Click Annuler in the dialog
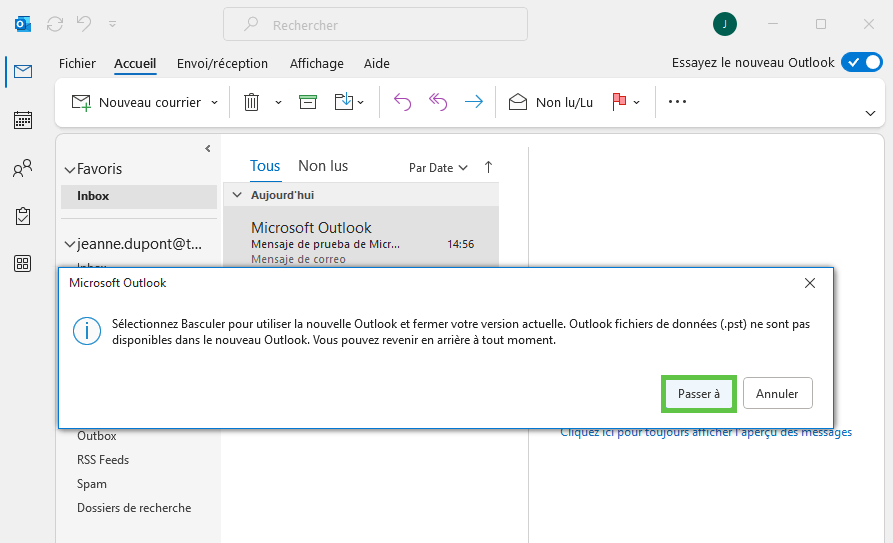Image resolution: width=893 pixels, height=543 pixels. (777, 394)
